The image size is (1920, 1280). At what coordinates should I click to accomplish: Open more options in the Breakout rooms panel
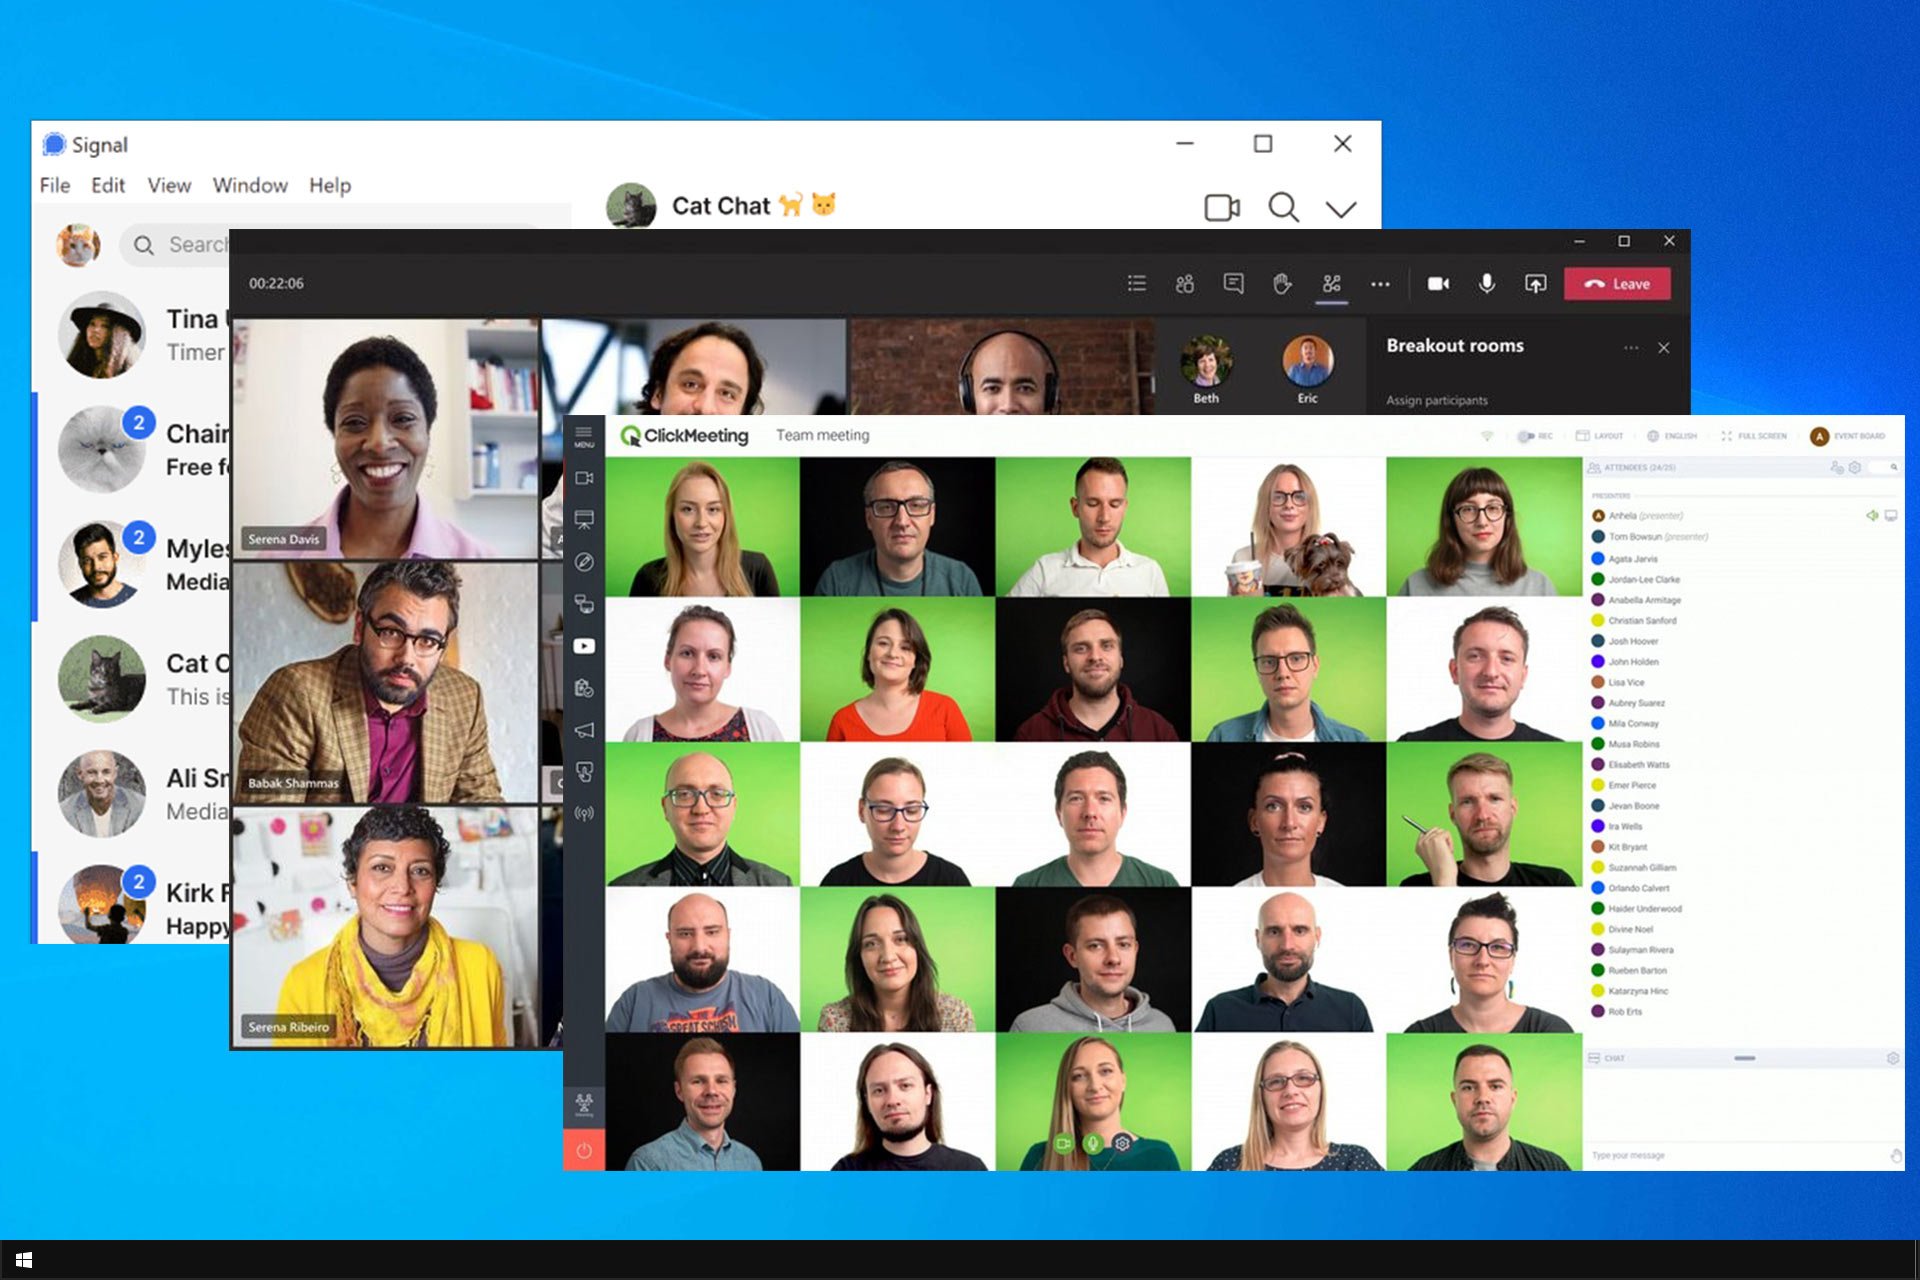coord(1631,348)
